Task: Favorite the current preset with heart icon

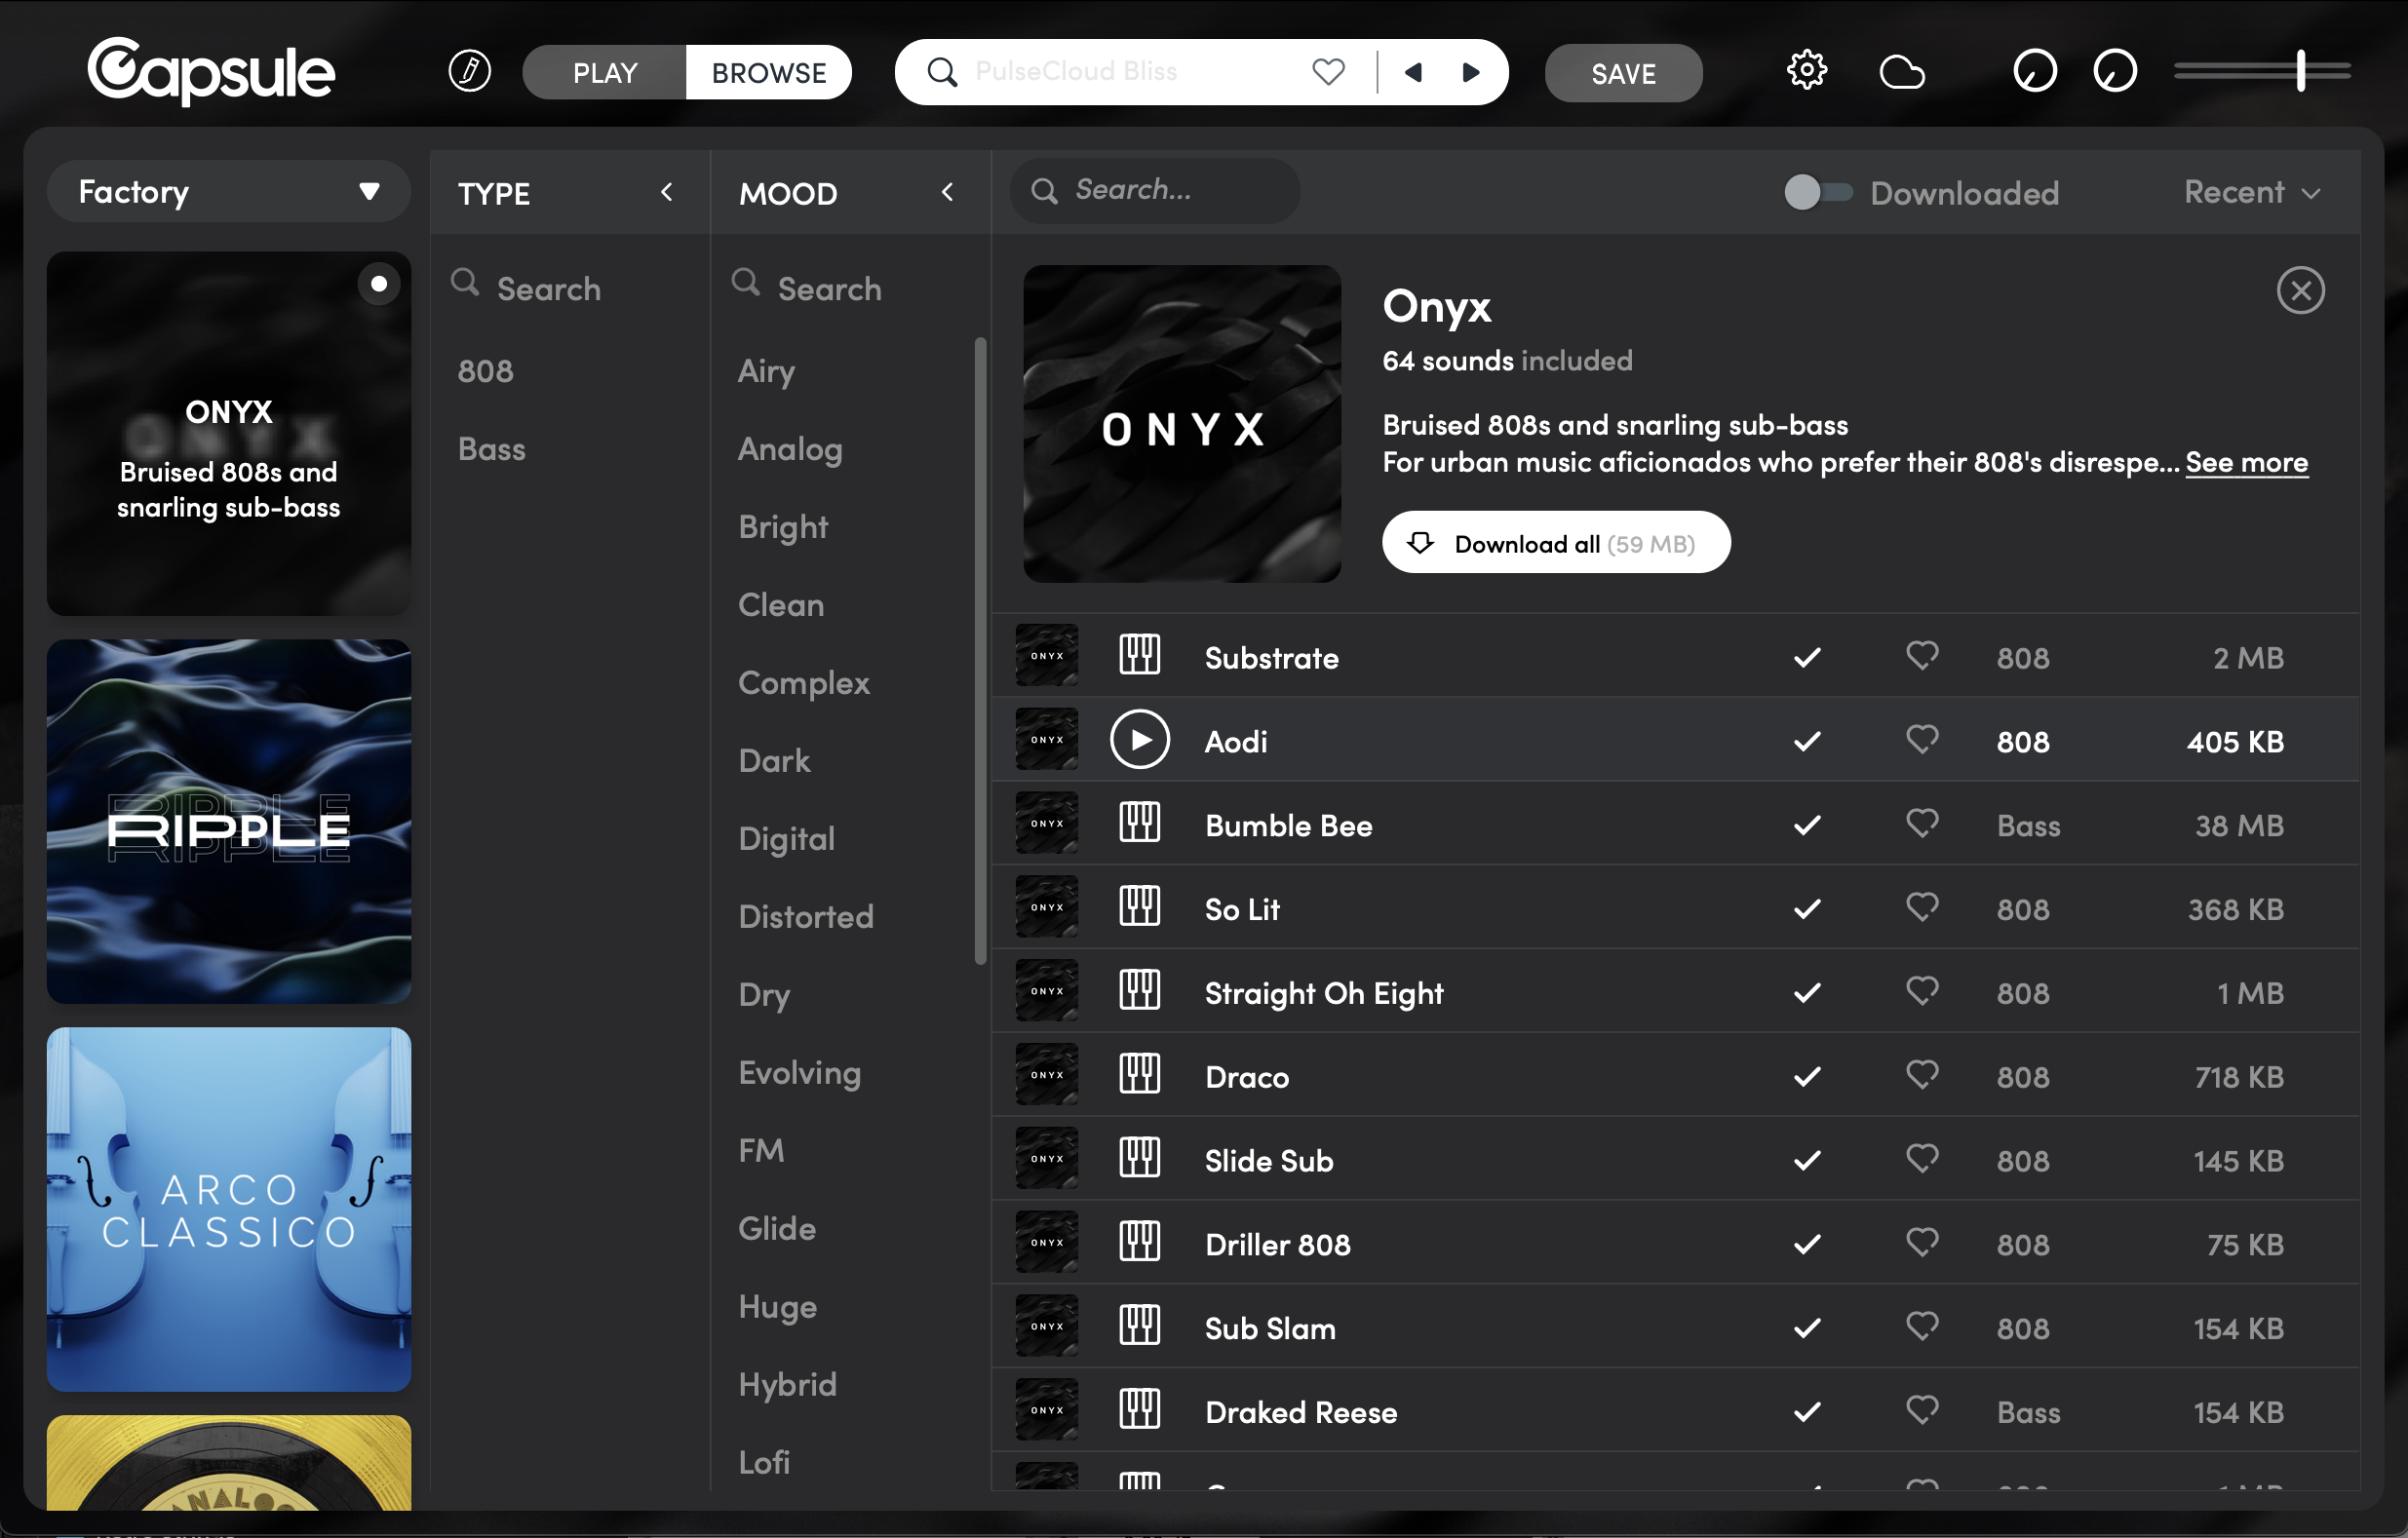Action: coord(1328,72)
